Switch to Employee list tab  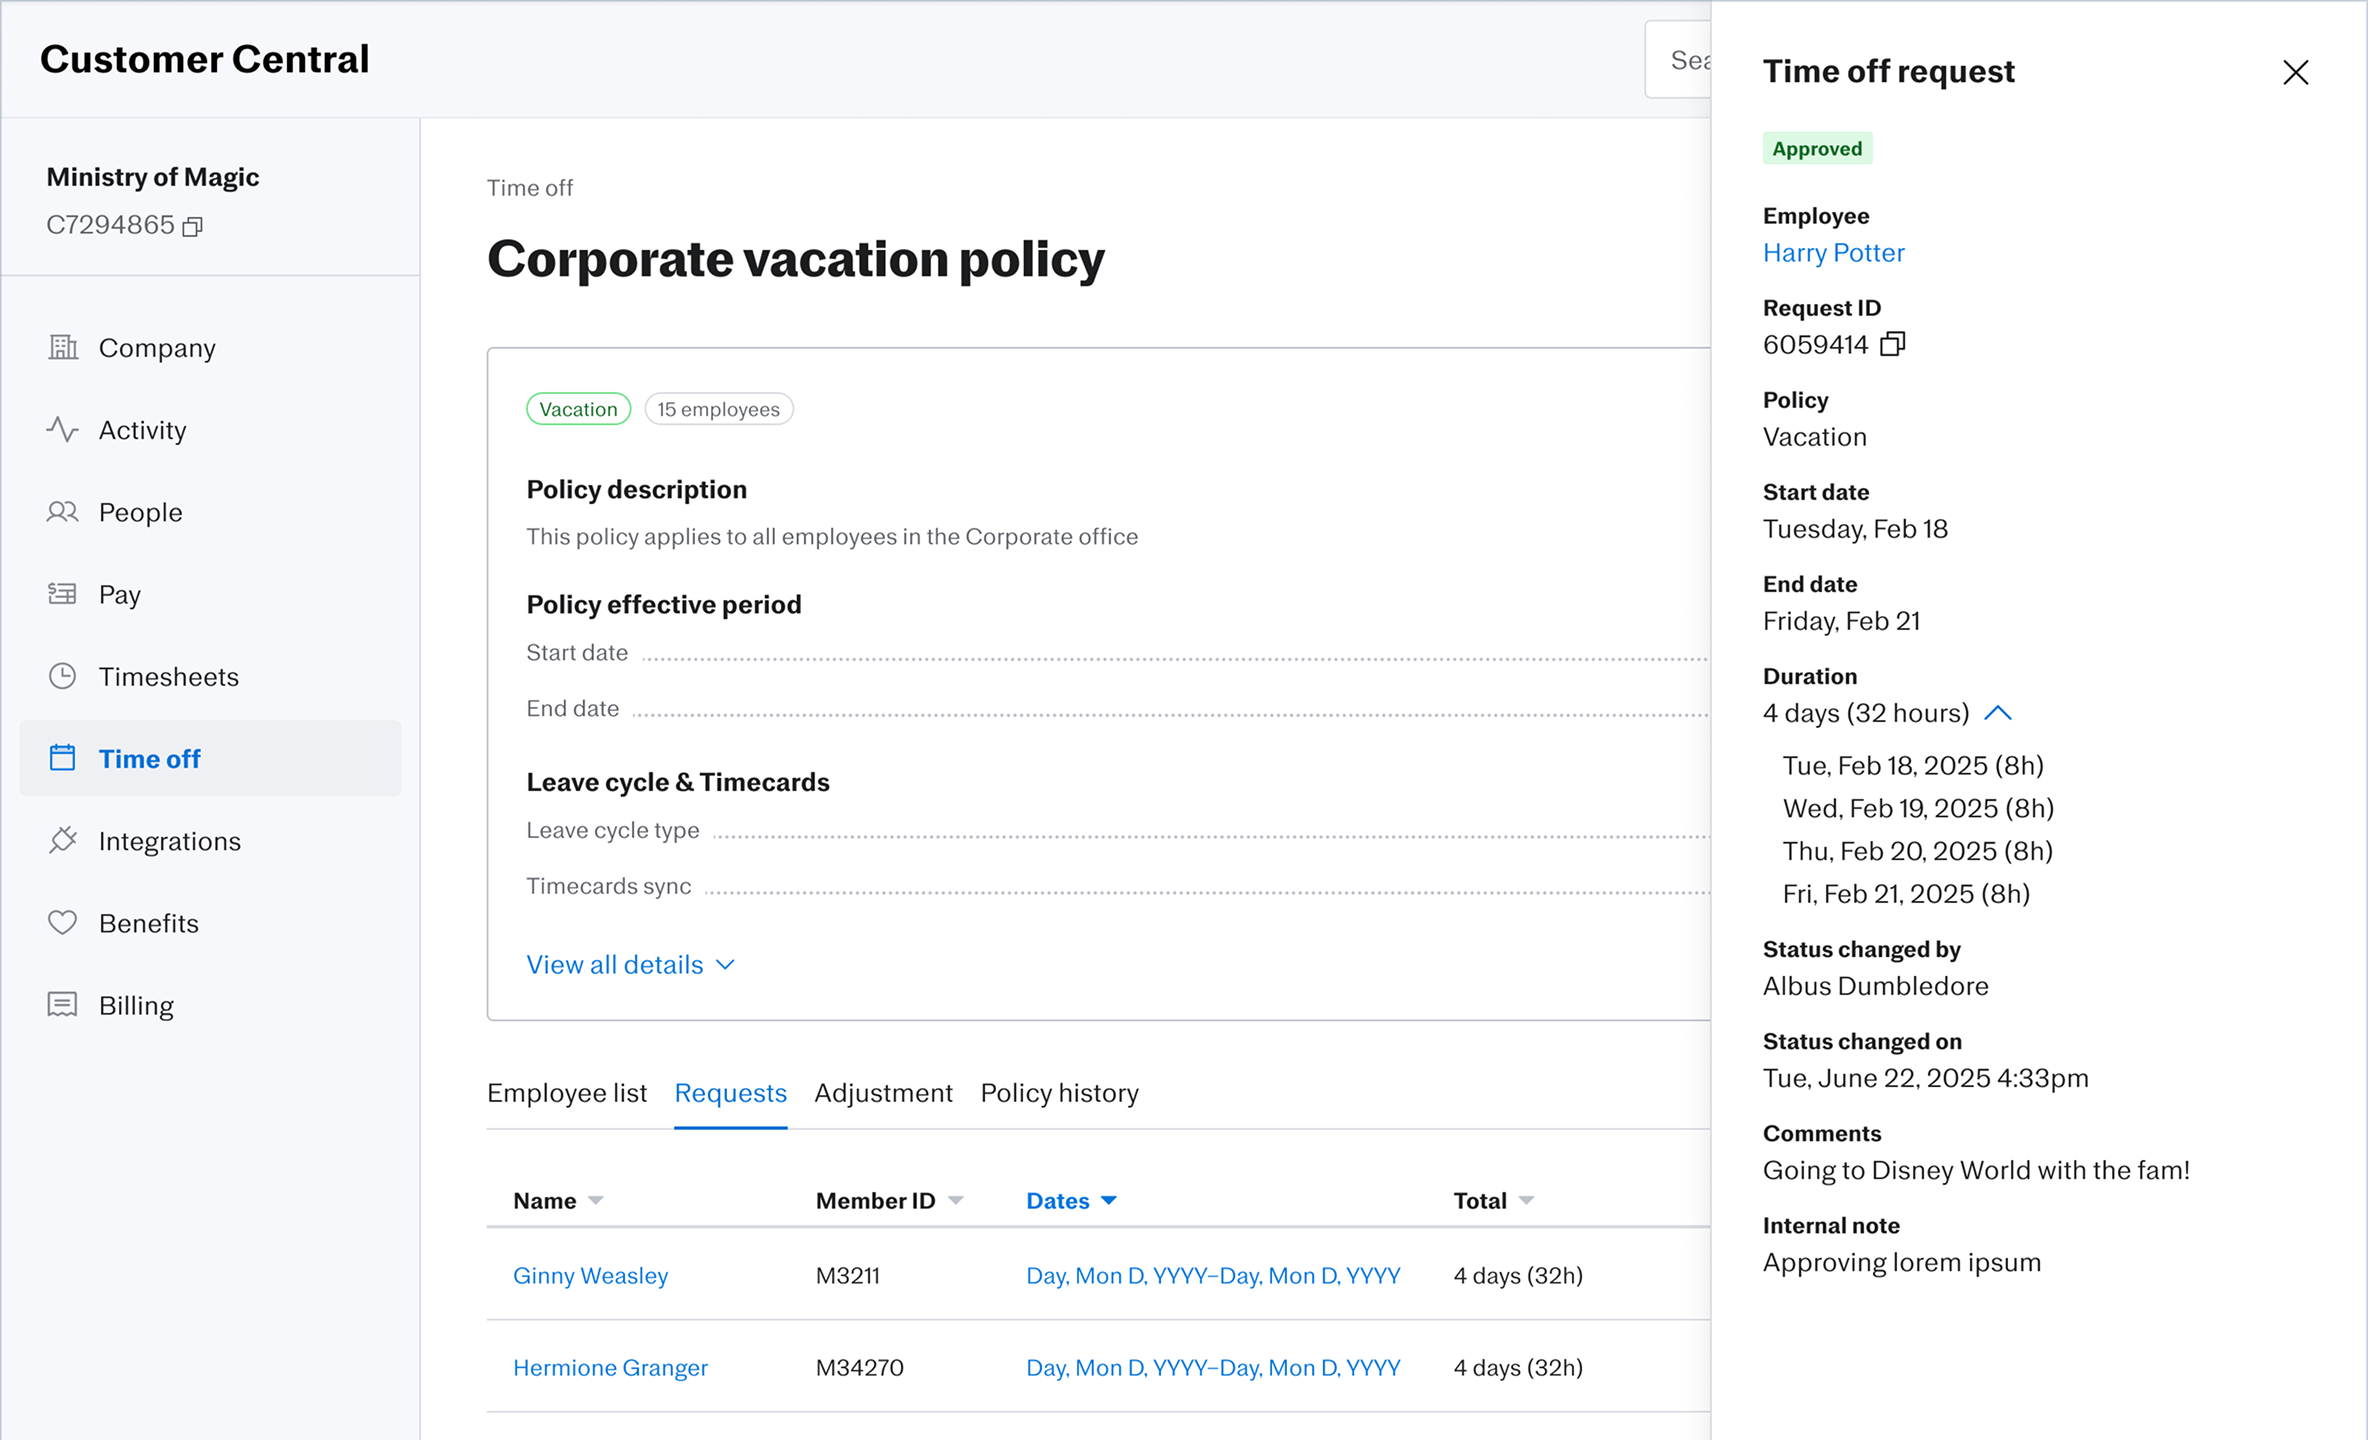[x=567, y=1093]
